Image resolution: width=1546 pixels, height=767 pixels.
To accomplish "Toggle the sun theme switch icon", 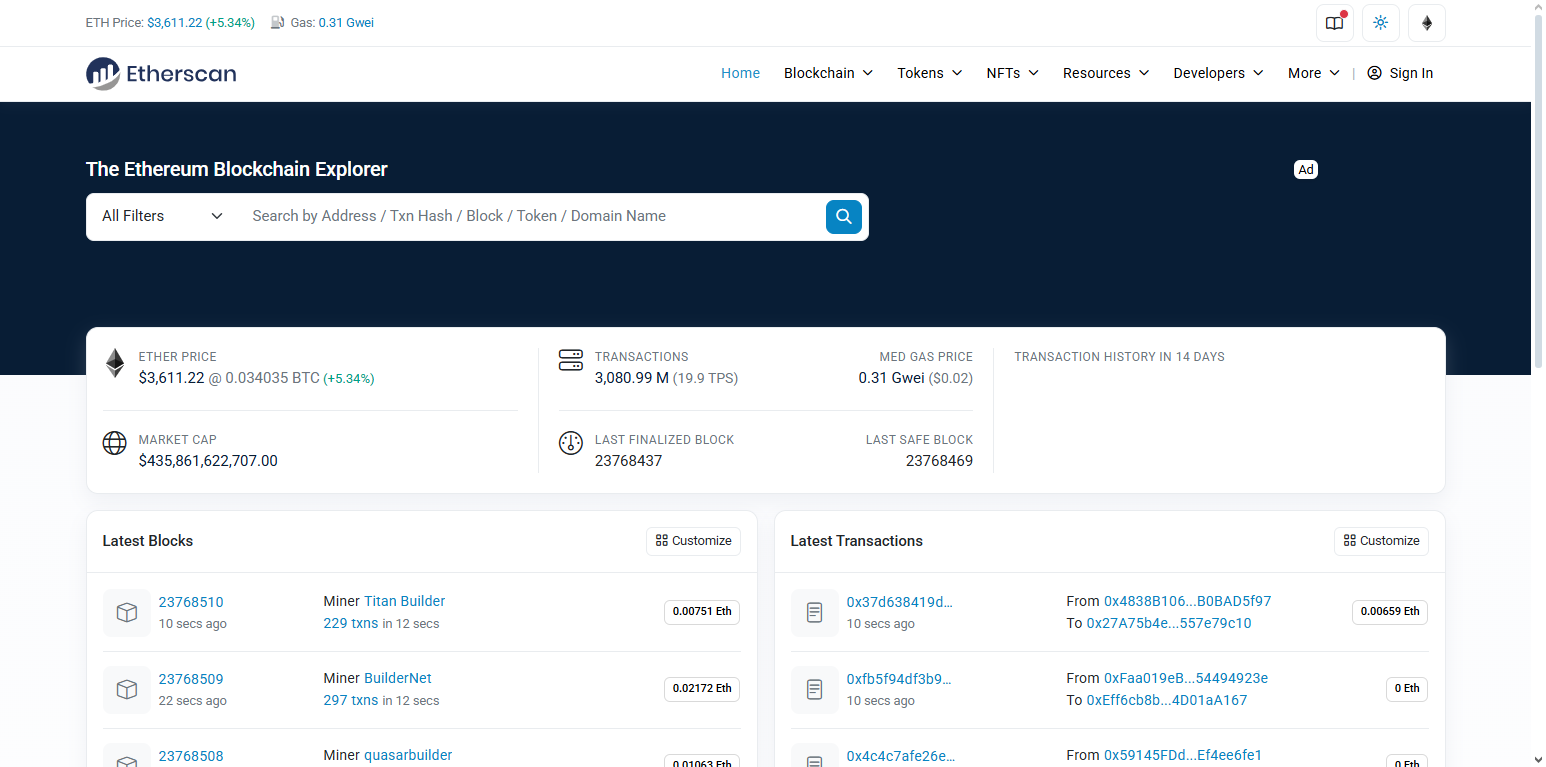I will 1380,23.
